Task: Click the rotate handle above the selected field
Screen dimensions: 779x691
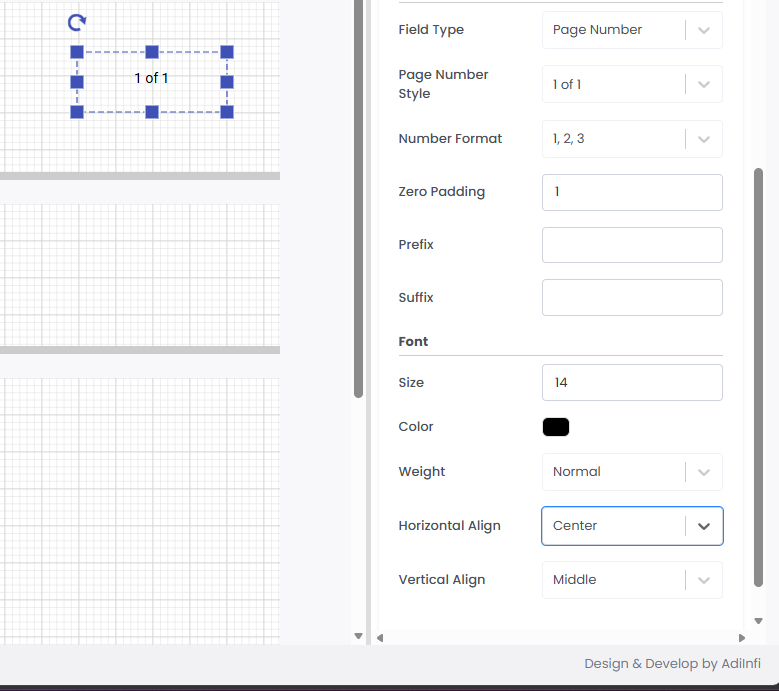Action: pos(76,22)
